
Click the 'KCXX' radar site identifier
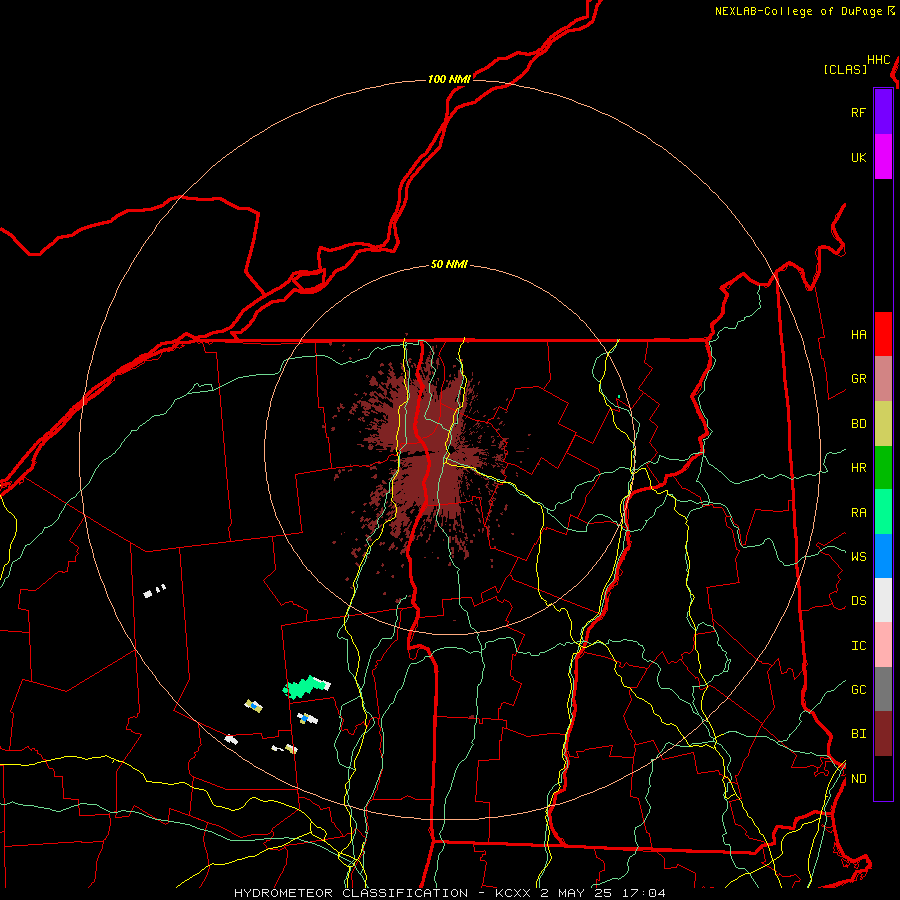513,893
